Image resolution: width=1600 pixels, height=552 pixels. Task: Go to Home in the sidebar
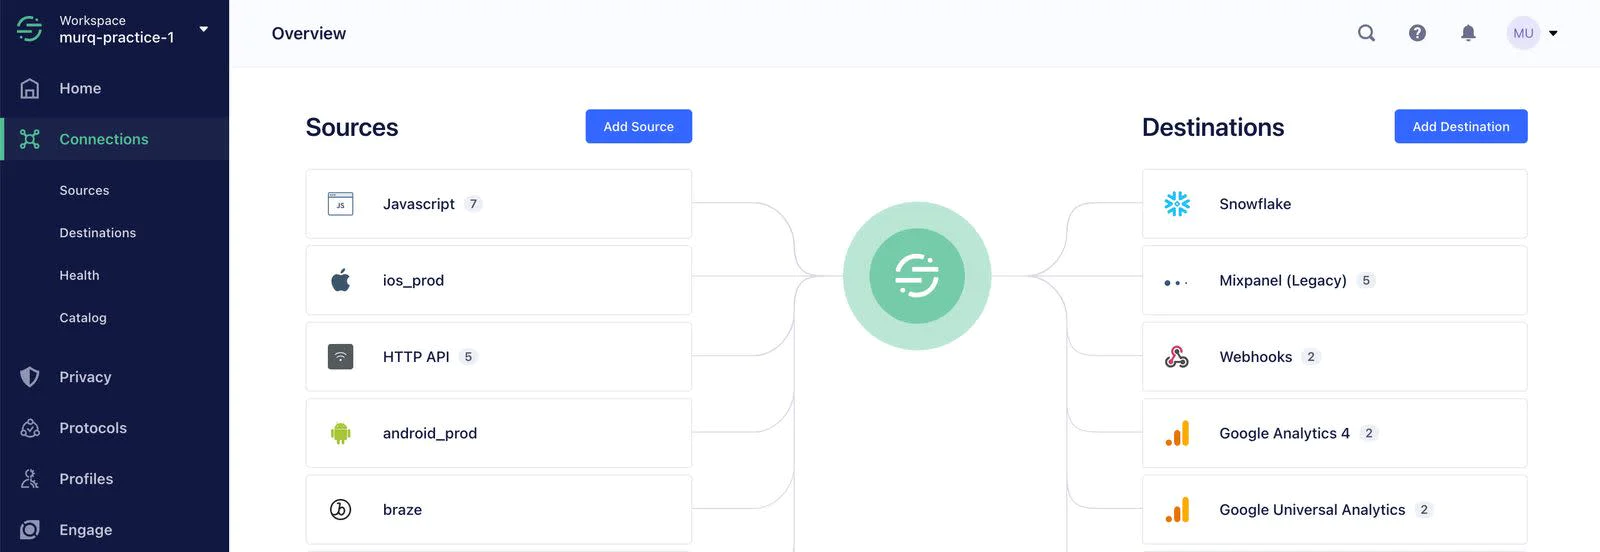(80, 88)
